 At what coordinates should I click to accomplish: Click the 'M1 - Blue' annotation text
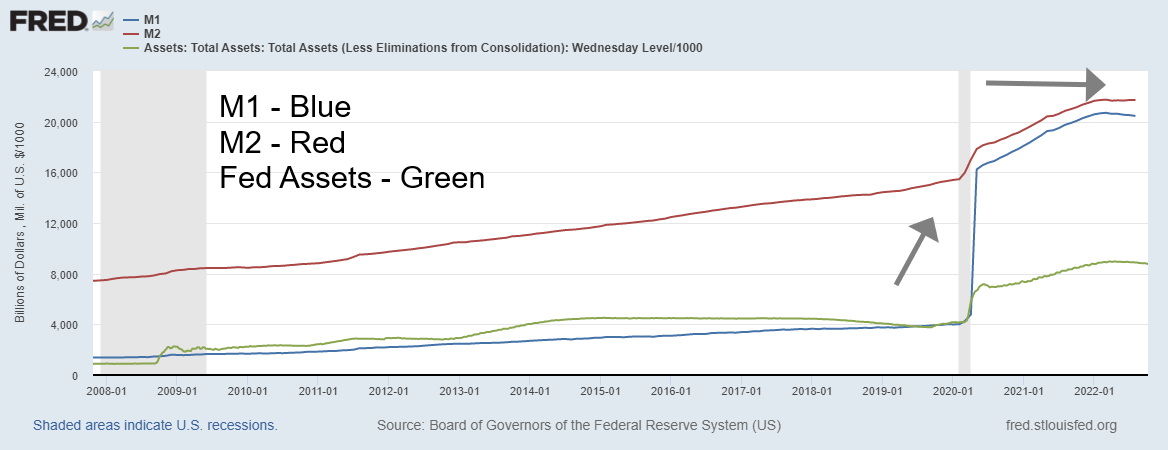286,108
